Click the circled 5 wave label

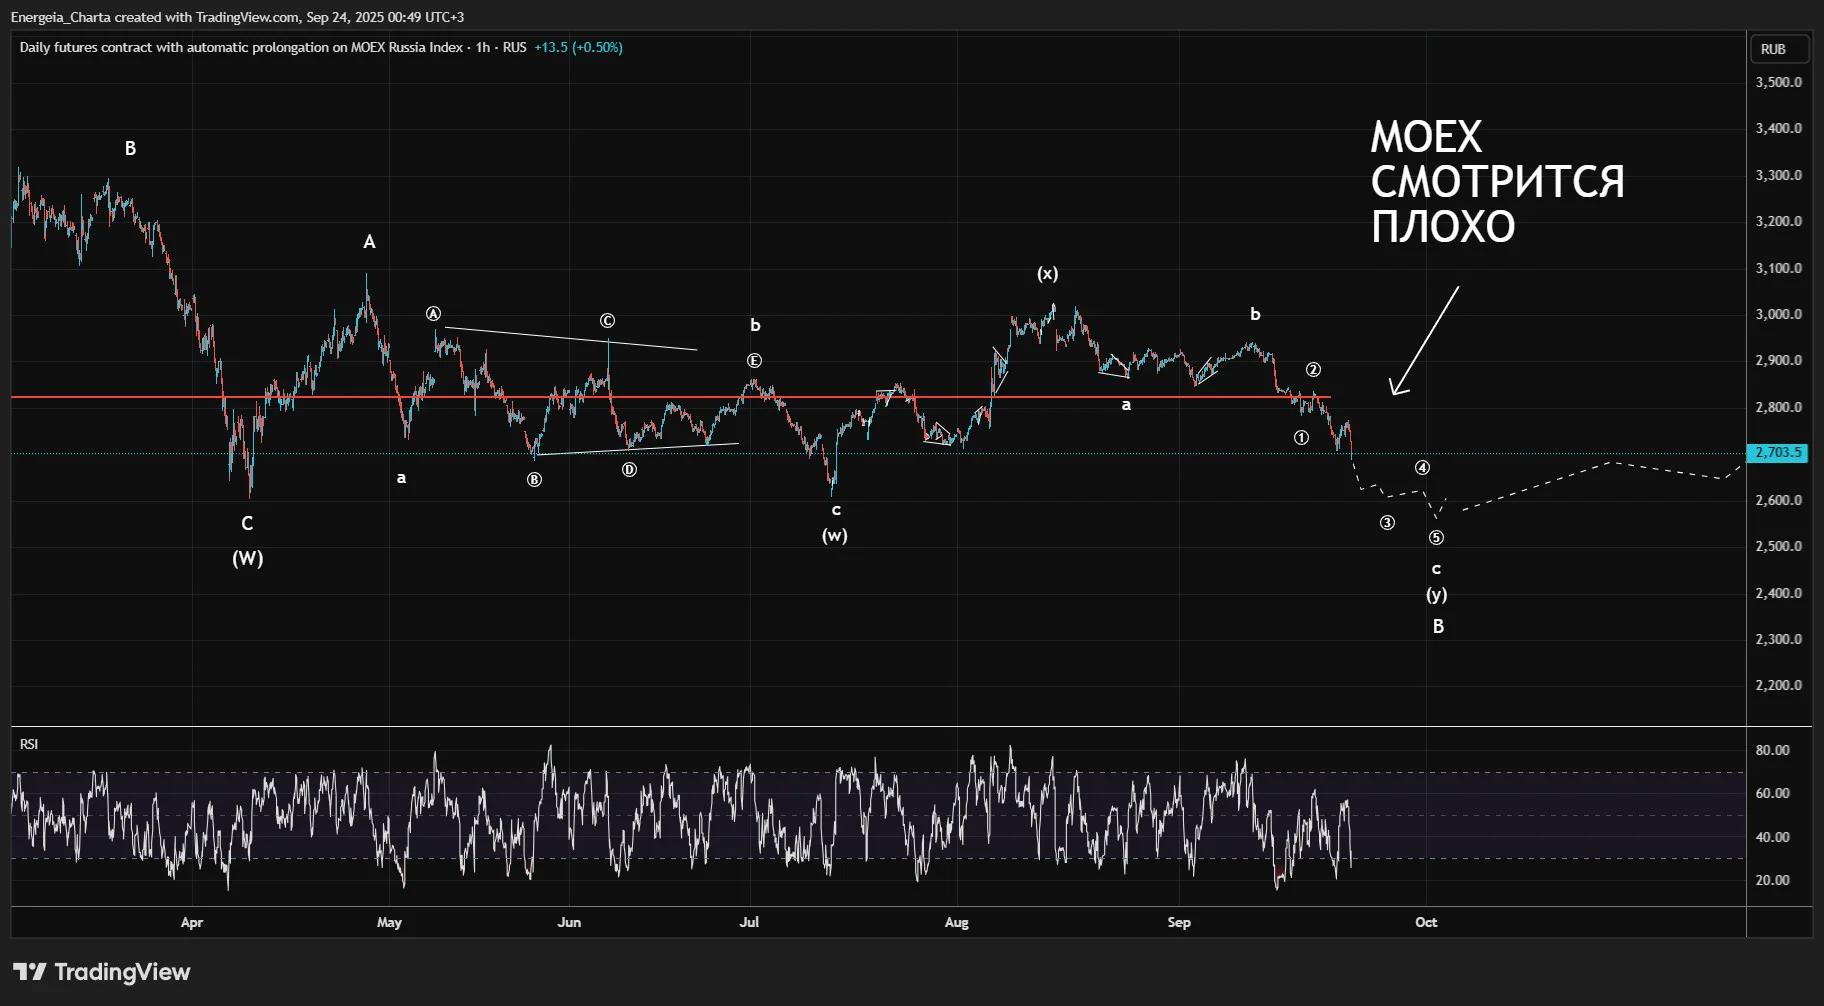1436,538
